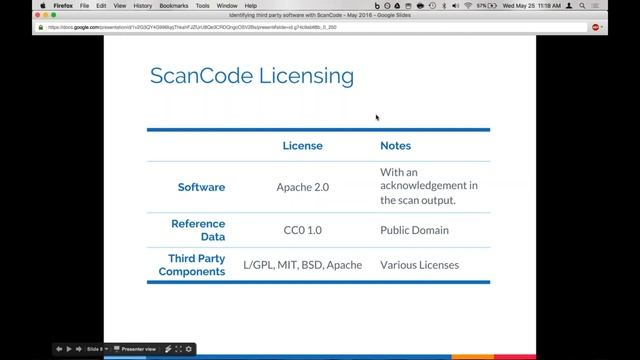The width and height of the screenshot is (640, 360).
Task: Click the secure lock icon
Action: click(x=40, y=27)
